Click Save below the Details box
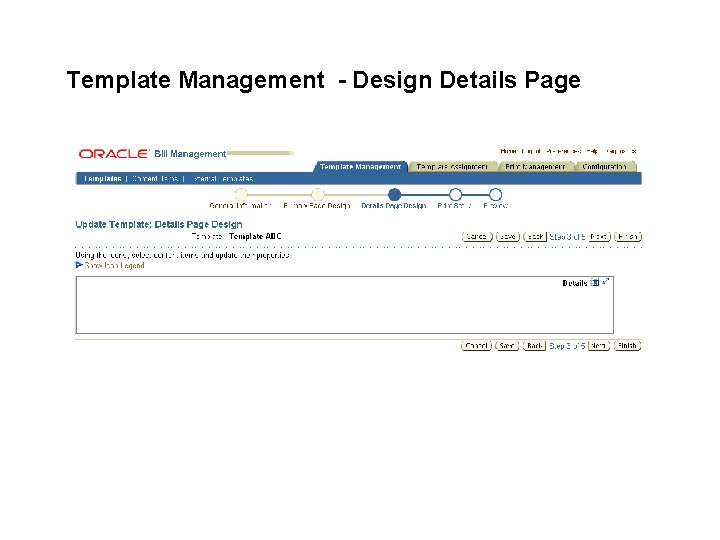This screenshot has height=540, width=720. tap(507, 346)
